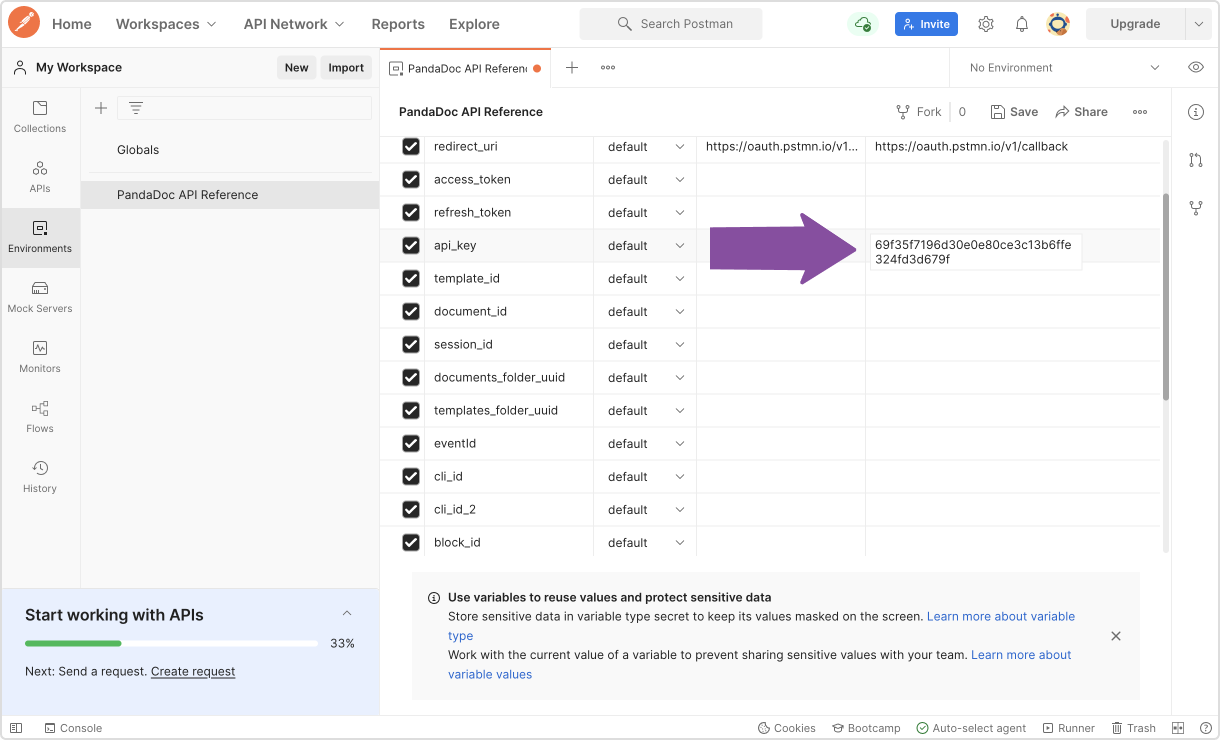Uncheck the session_id variable checkbox

coord(410,344)
